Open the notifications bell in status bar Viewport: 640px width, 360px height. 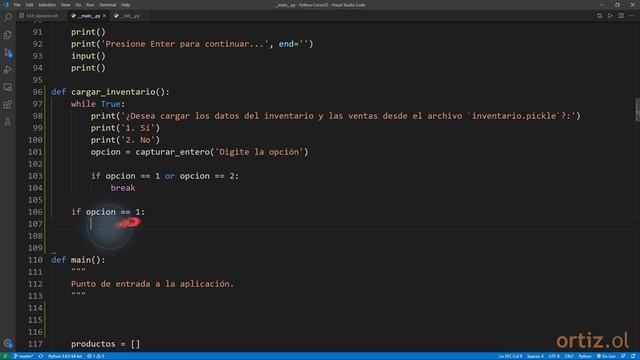(633, 356)
